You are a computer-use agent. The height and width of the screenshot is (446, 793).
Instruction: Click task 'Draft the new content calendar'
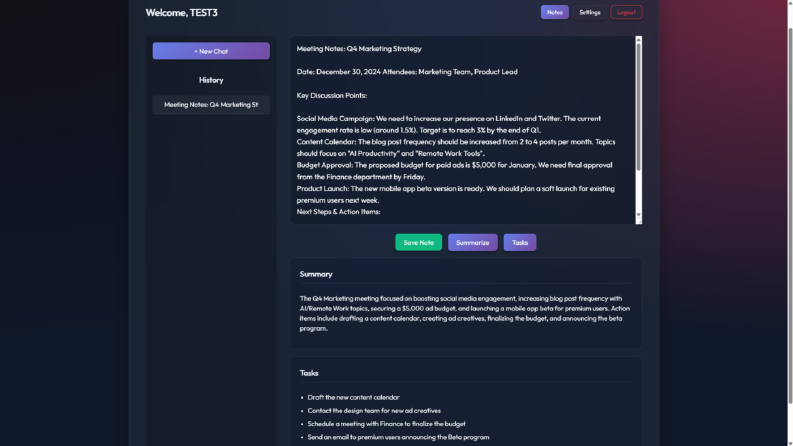click(353, 397)
